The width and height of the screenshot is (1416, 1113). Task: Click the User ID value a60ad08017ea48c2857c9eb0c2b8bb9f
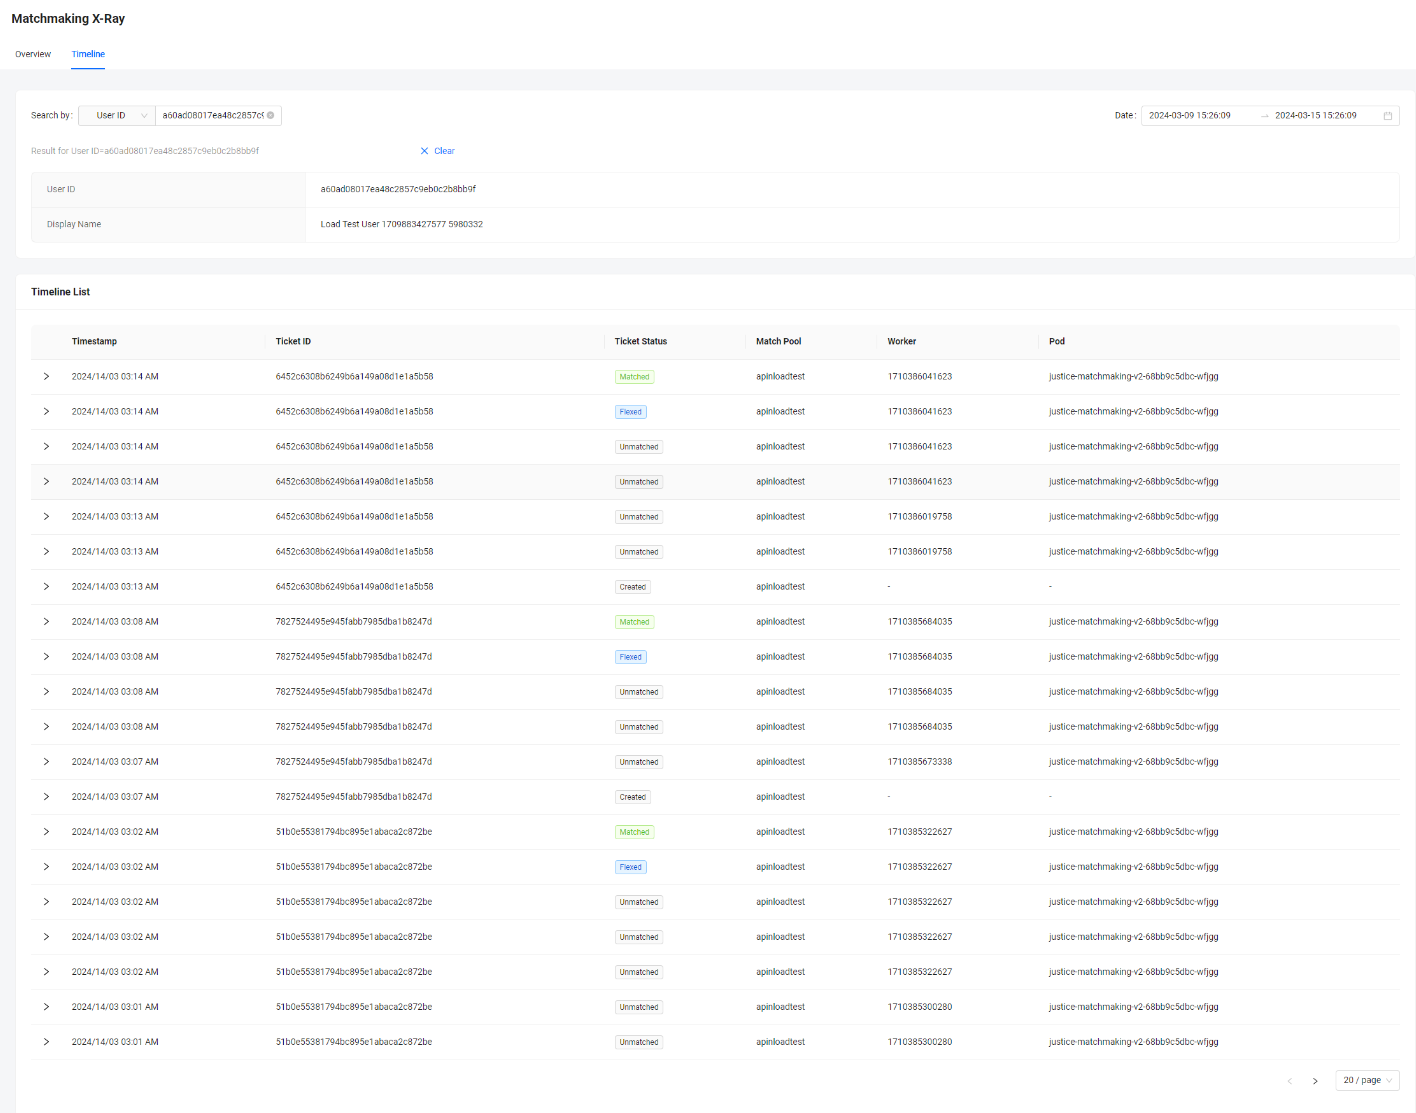[398, 189]
